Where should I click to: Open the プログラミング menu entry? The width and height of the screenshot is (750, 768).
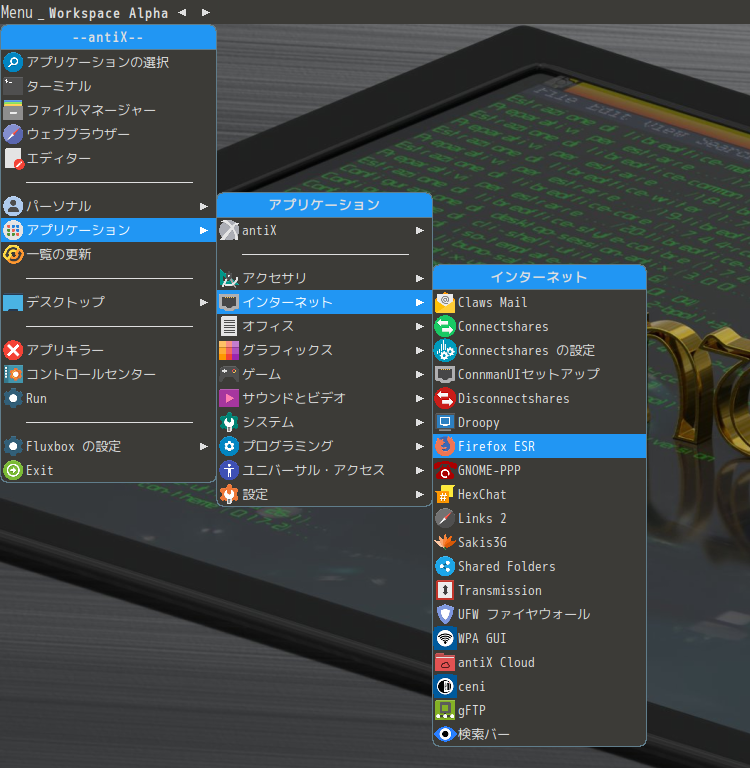click(324, 446)
